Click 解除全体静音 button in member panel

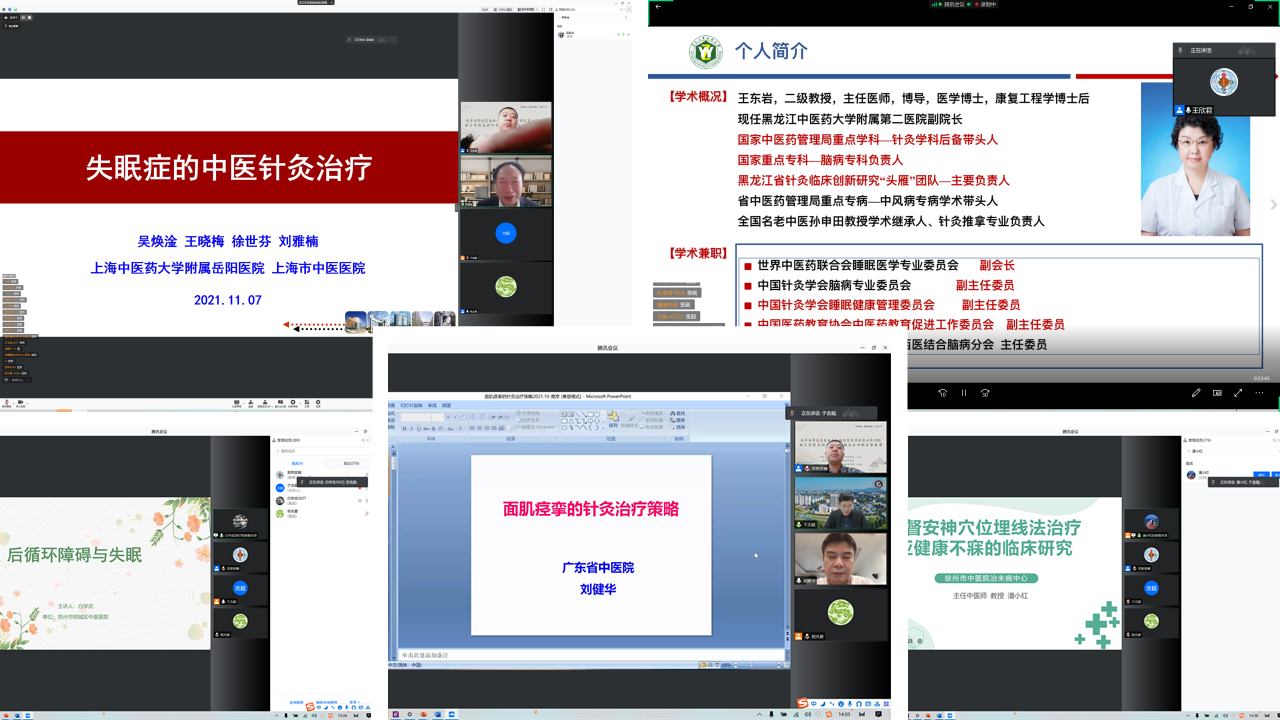point(326,702)
